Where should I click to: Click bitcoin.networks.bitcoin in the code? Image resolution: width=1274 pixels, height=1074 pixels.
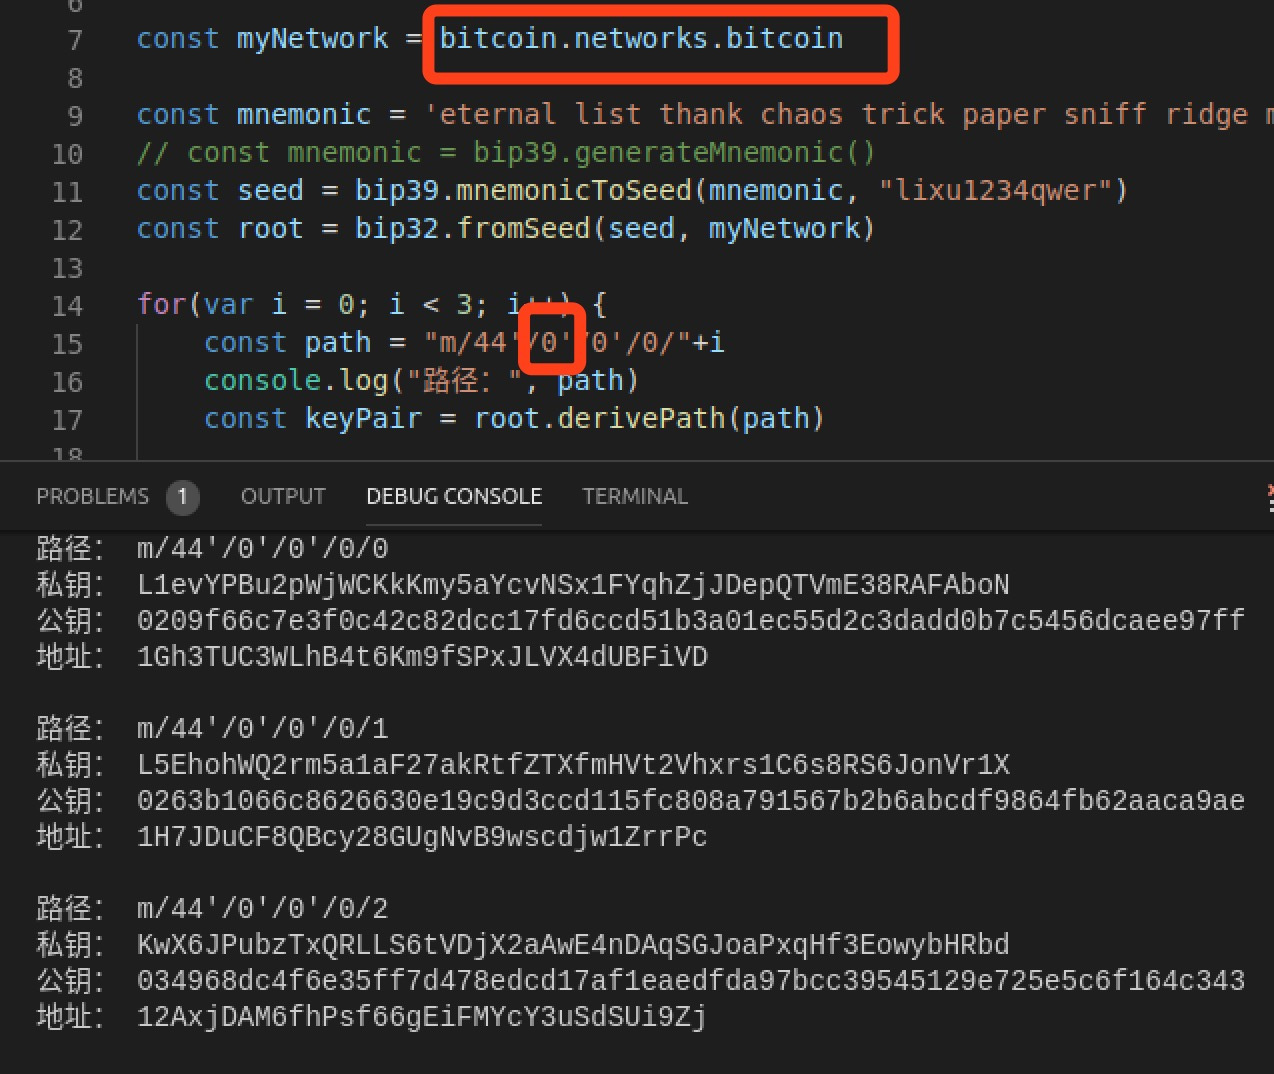641,38
